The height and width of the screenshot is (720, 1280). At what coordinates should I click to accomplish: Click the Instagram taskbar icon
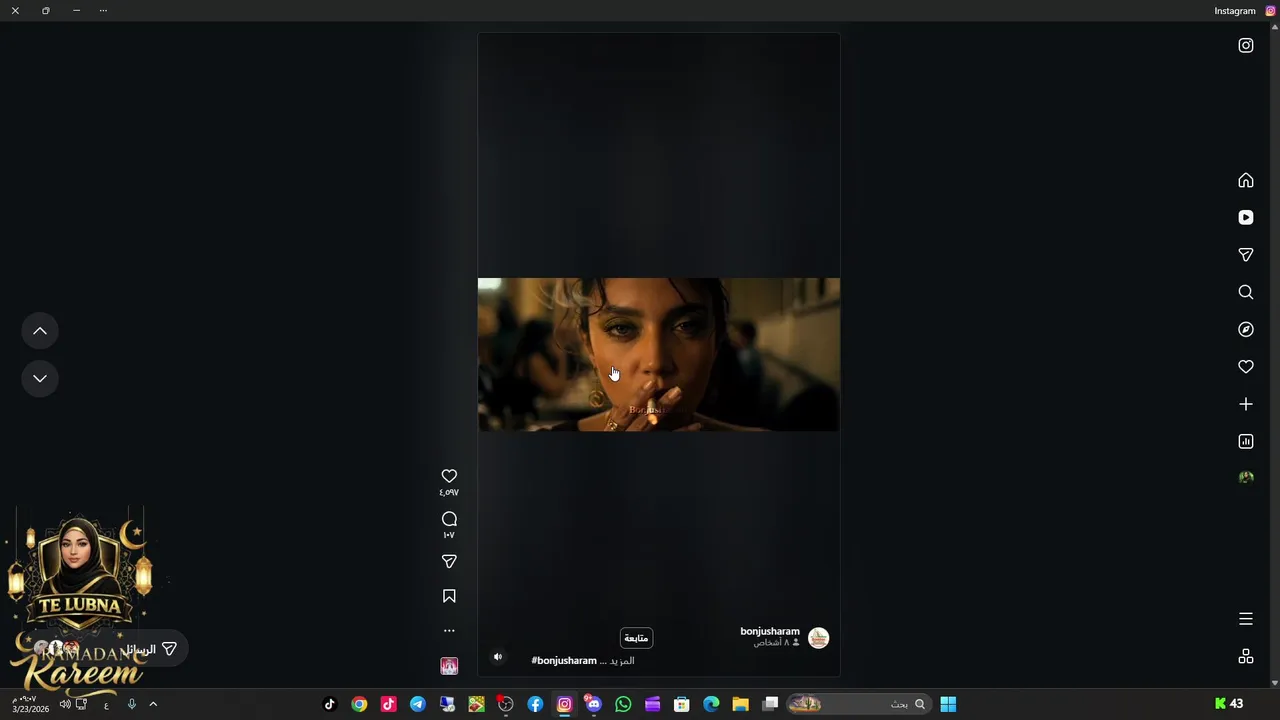coord(564,704)
